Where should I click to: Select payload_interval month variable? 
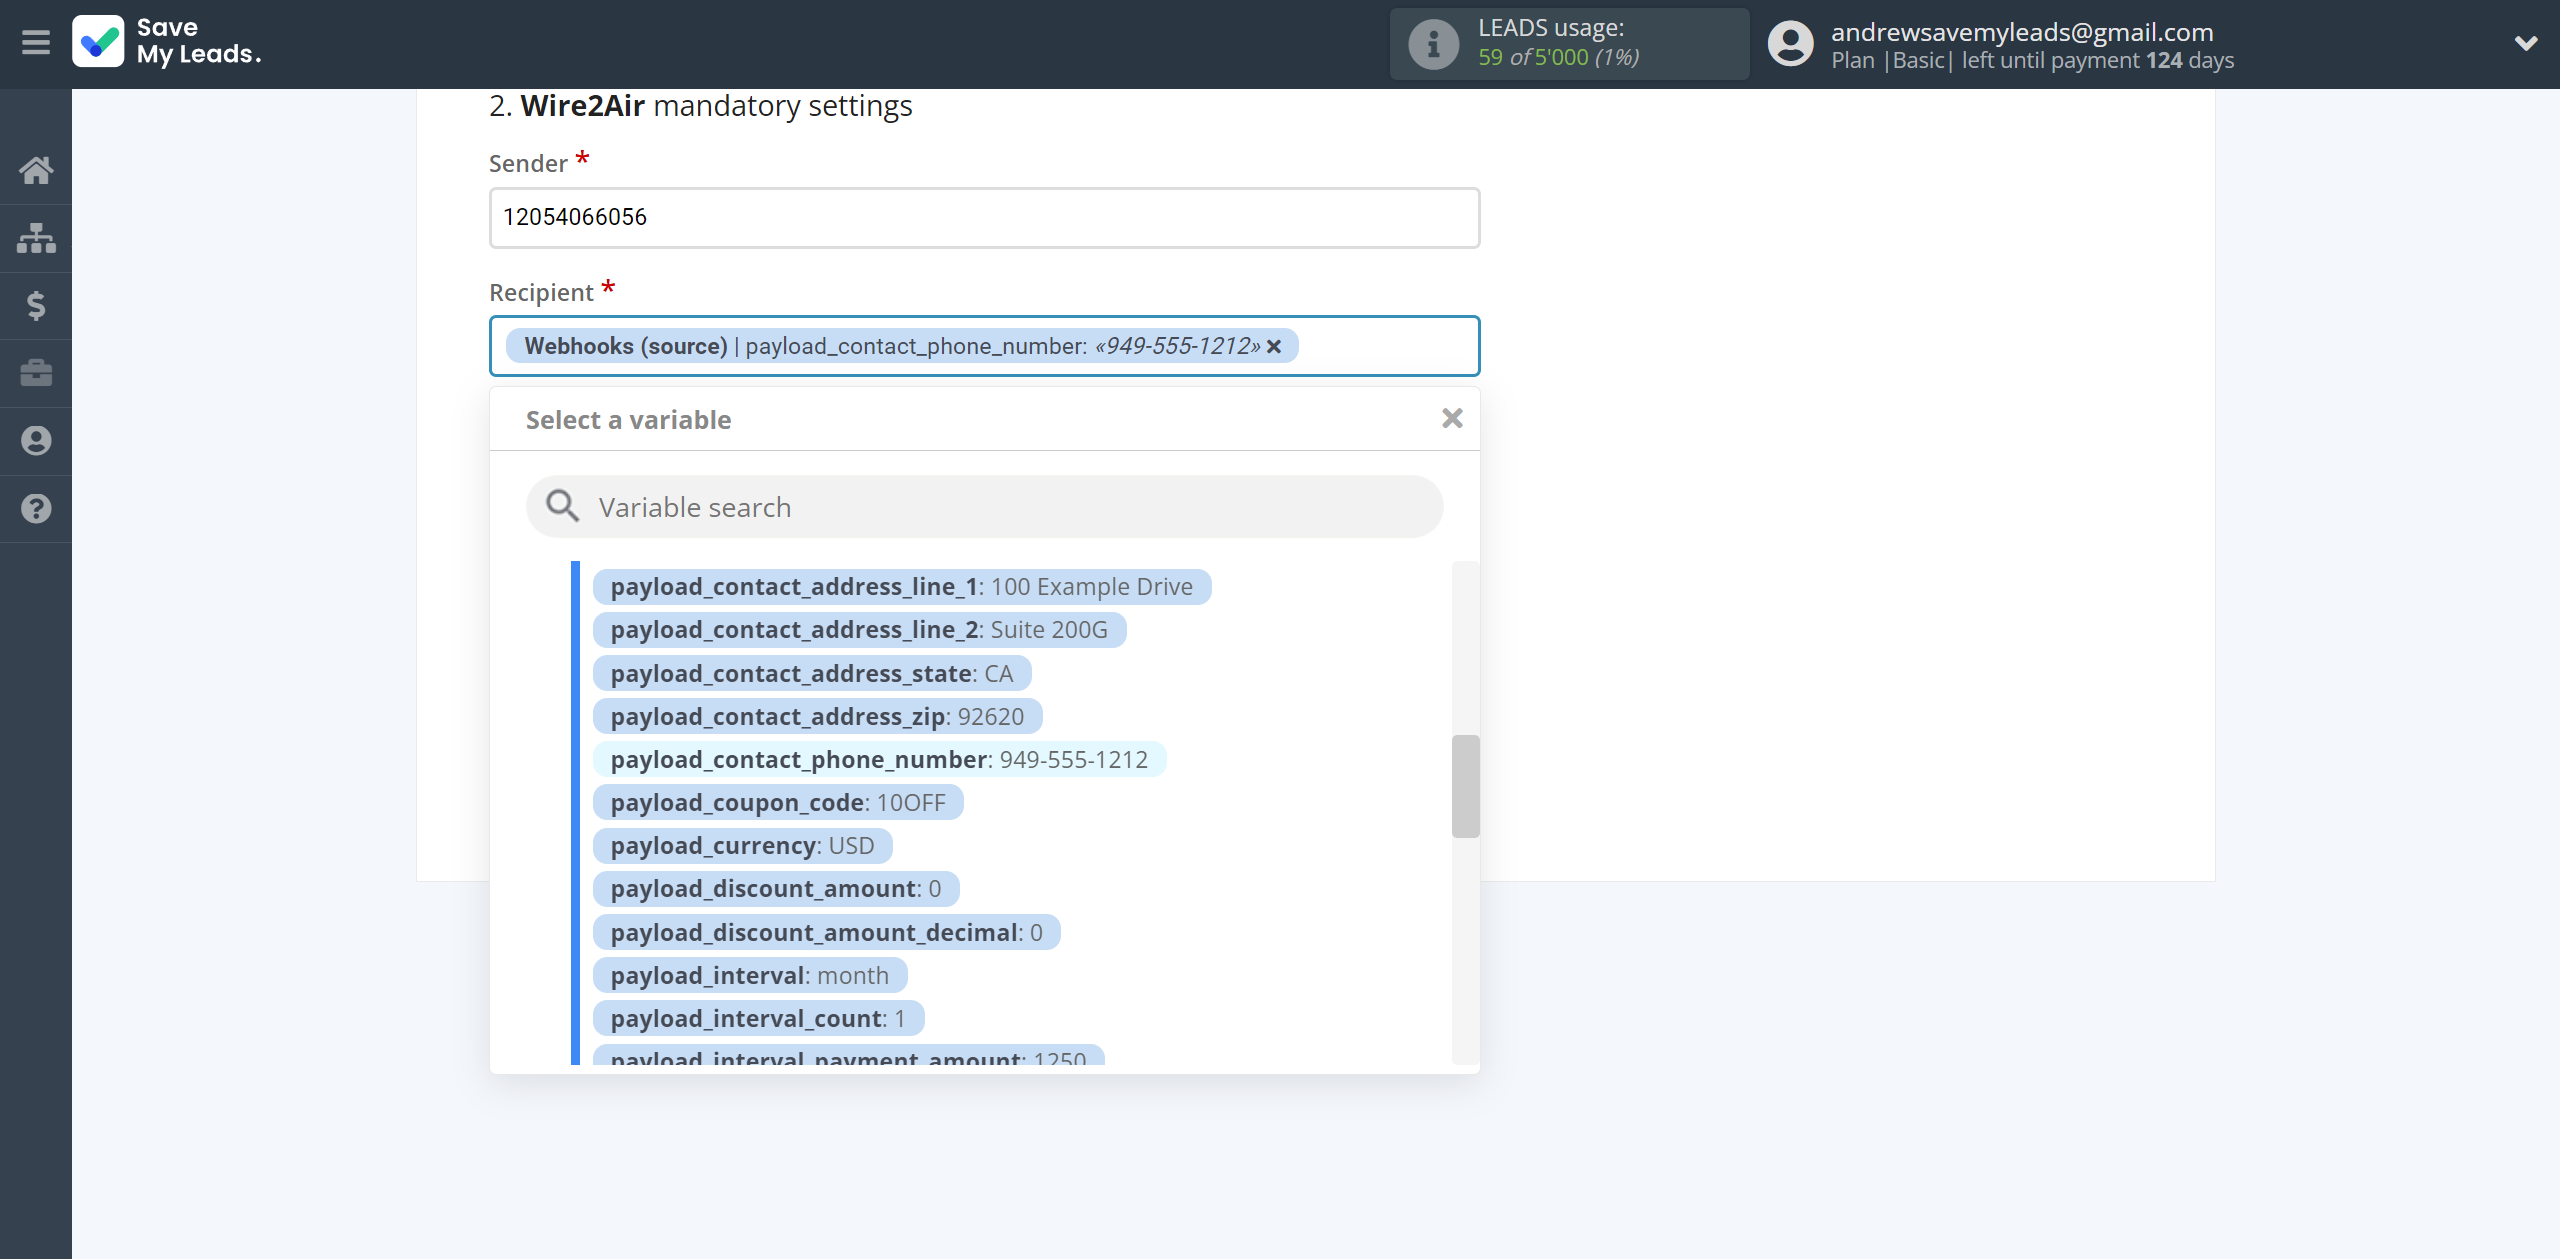pos(750,975)
